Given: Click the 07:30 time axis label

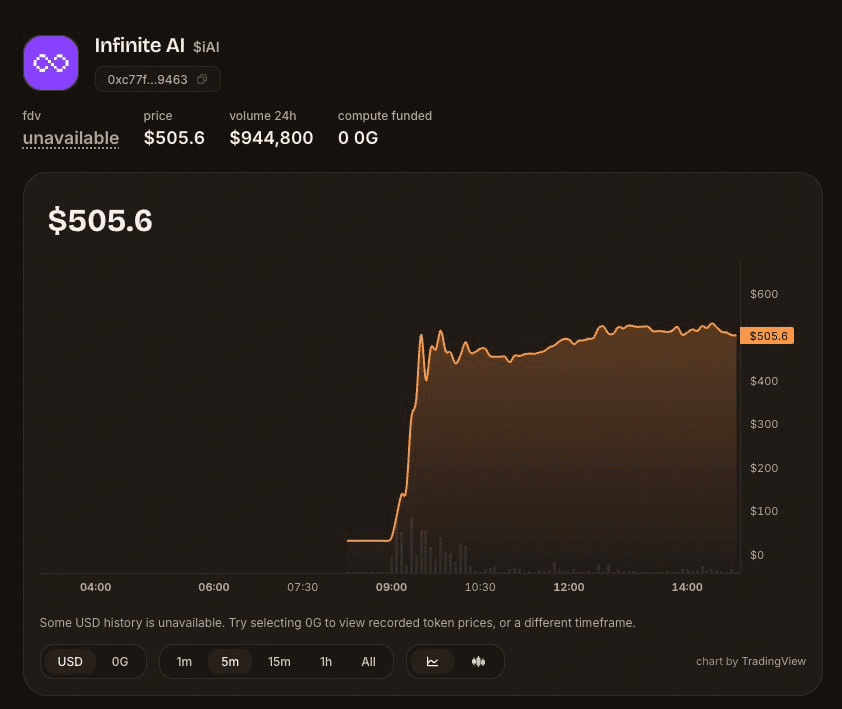Looking at the screenshot, I should pyautogui.click(x=302, y=587).
